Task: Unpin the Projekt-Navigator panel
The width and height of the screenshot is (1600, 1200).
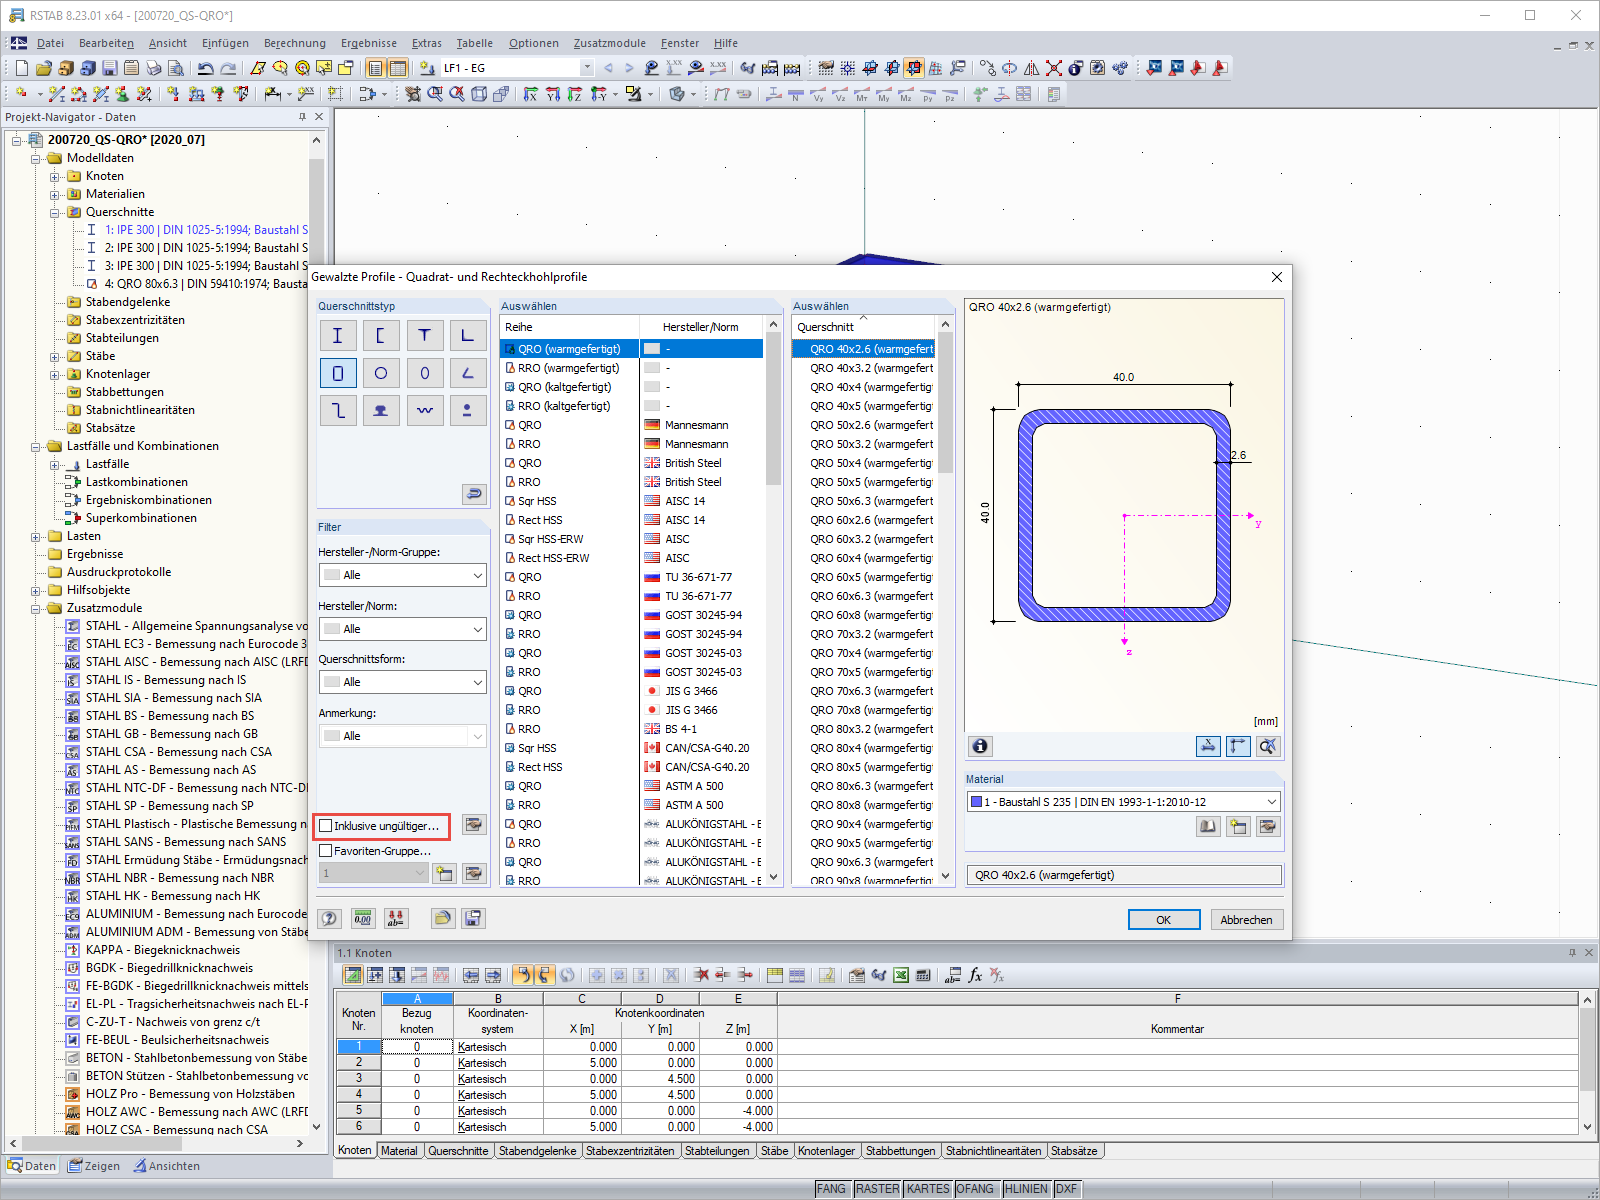Action: point(300,116)
